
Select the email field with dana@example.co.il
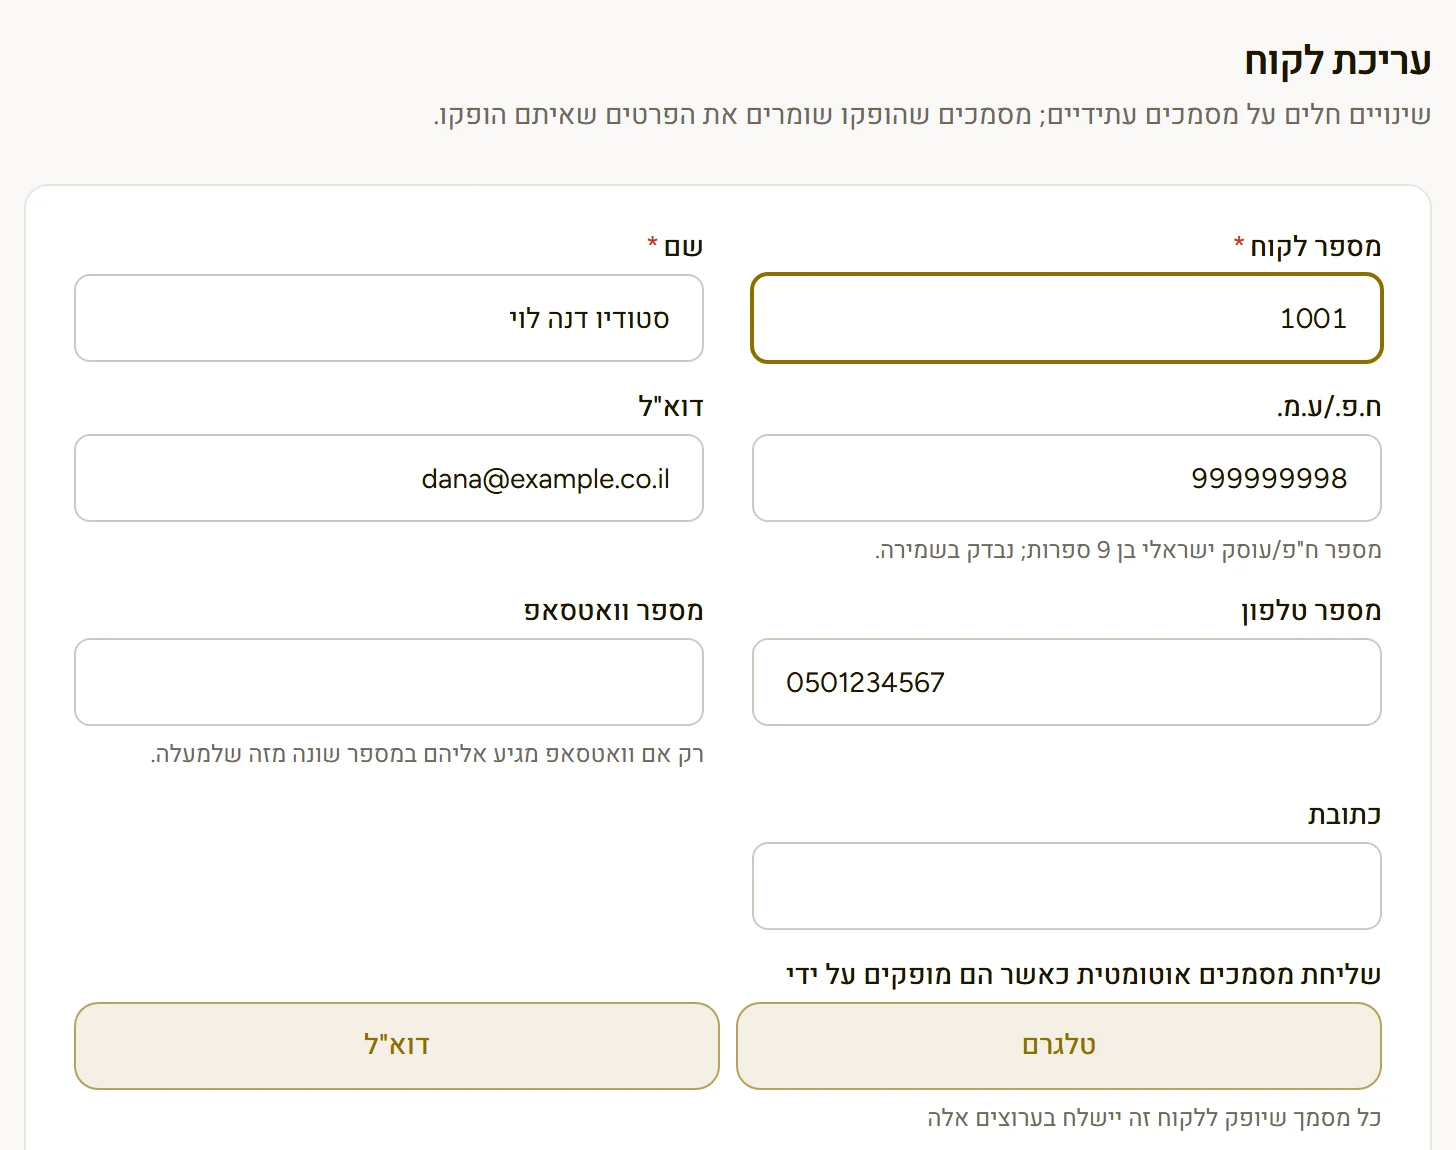point(389,478)
